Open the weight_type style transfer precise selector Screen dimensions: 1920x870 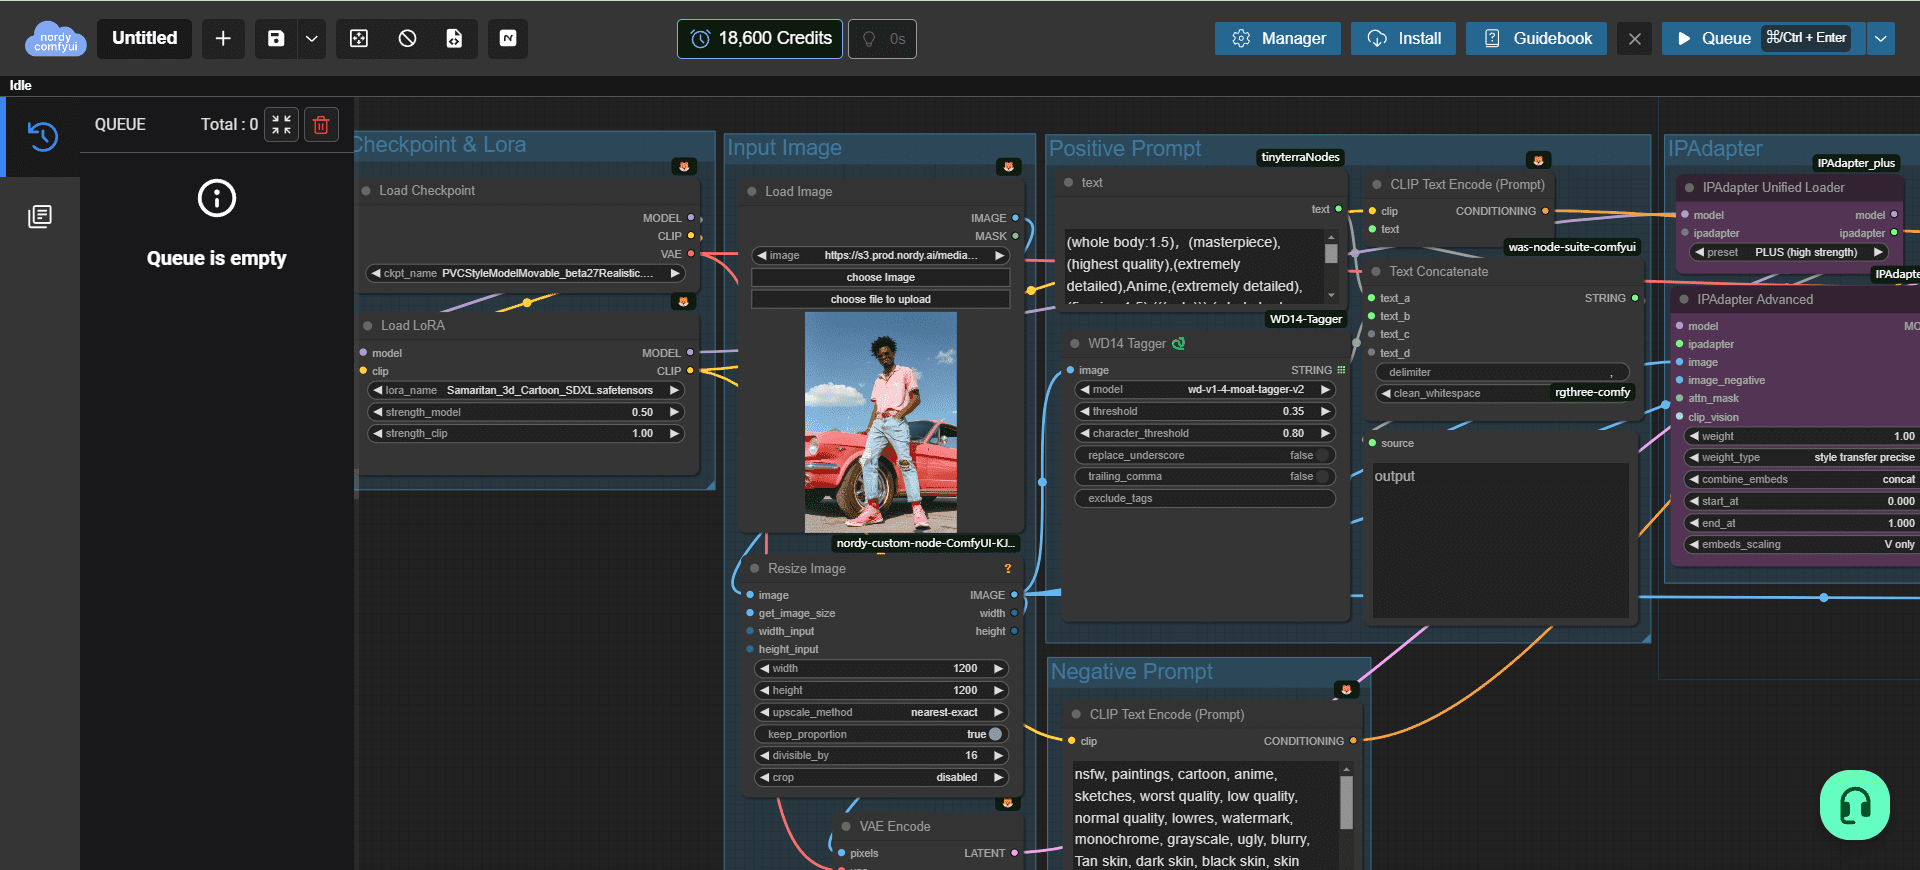coord(1802,457)
